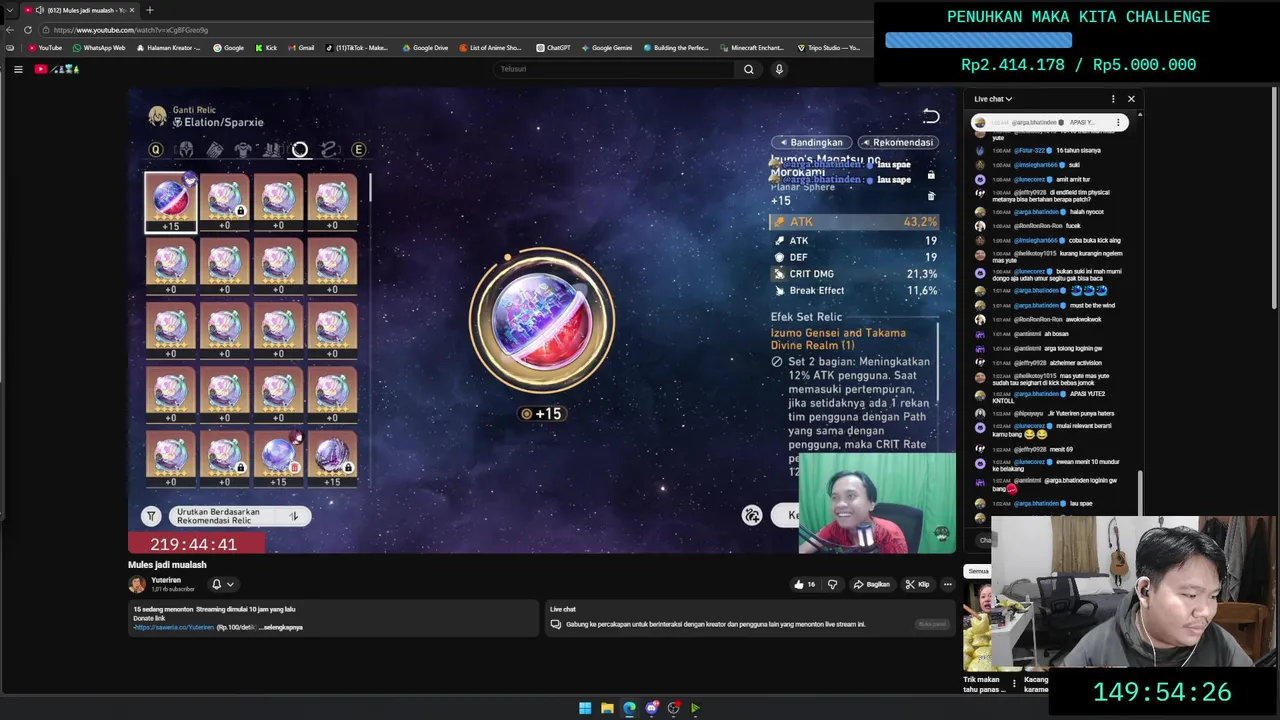The image size is (1280, 720).
Task: Open notification bell dropdown for Yuteriren
Action: point(222,584)
